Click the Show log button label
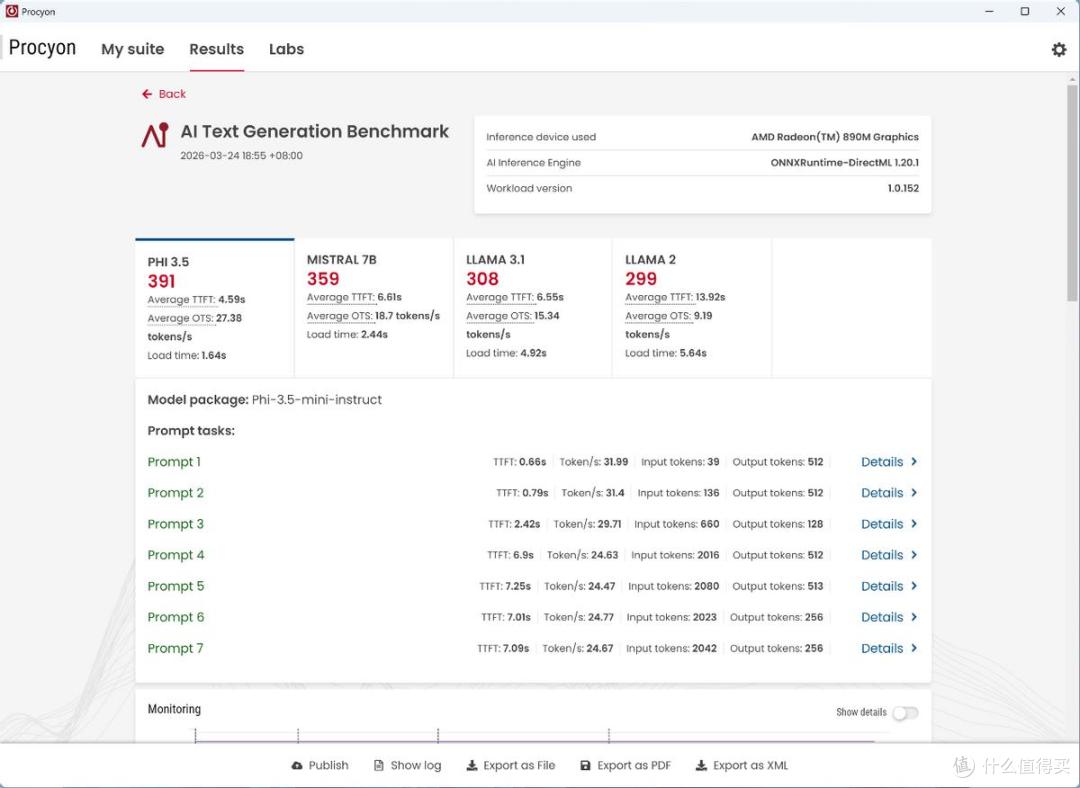1080x788 pixels. pos(416,765)
